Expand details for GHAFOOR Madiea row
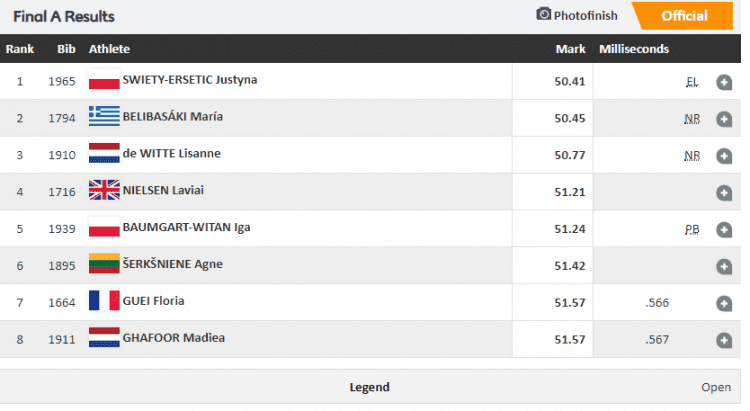 pyautogui.click(x=724, y=341)
